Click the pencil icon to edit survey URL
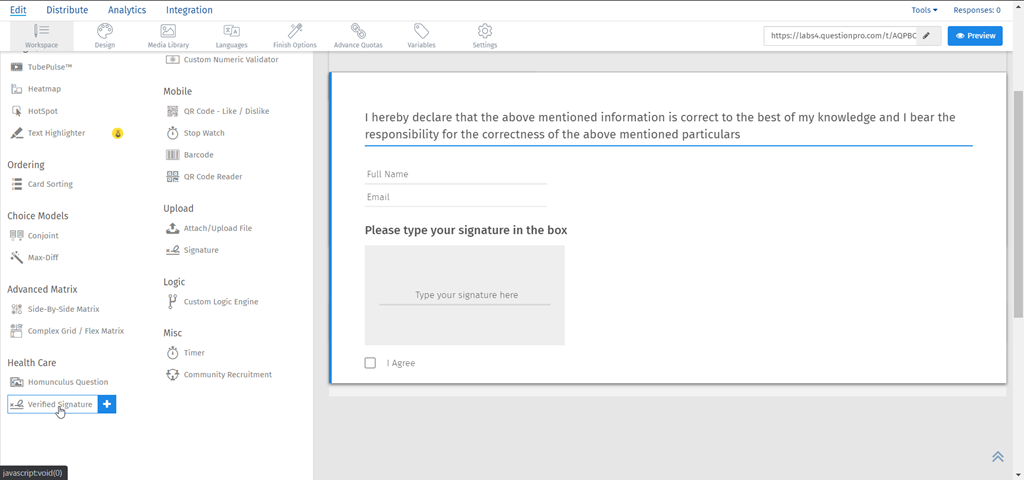 (926, 36)
